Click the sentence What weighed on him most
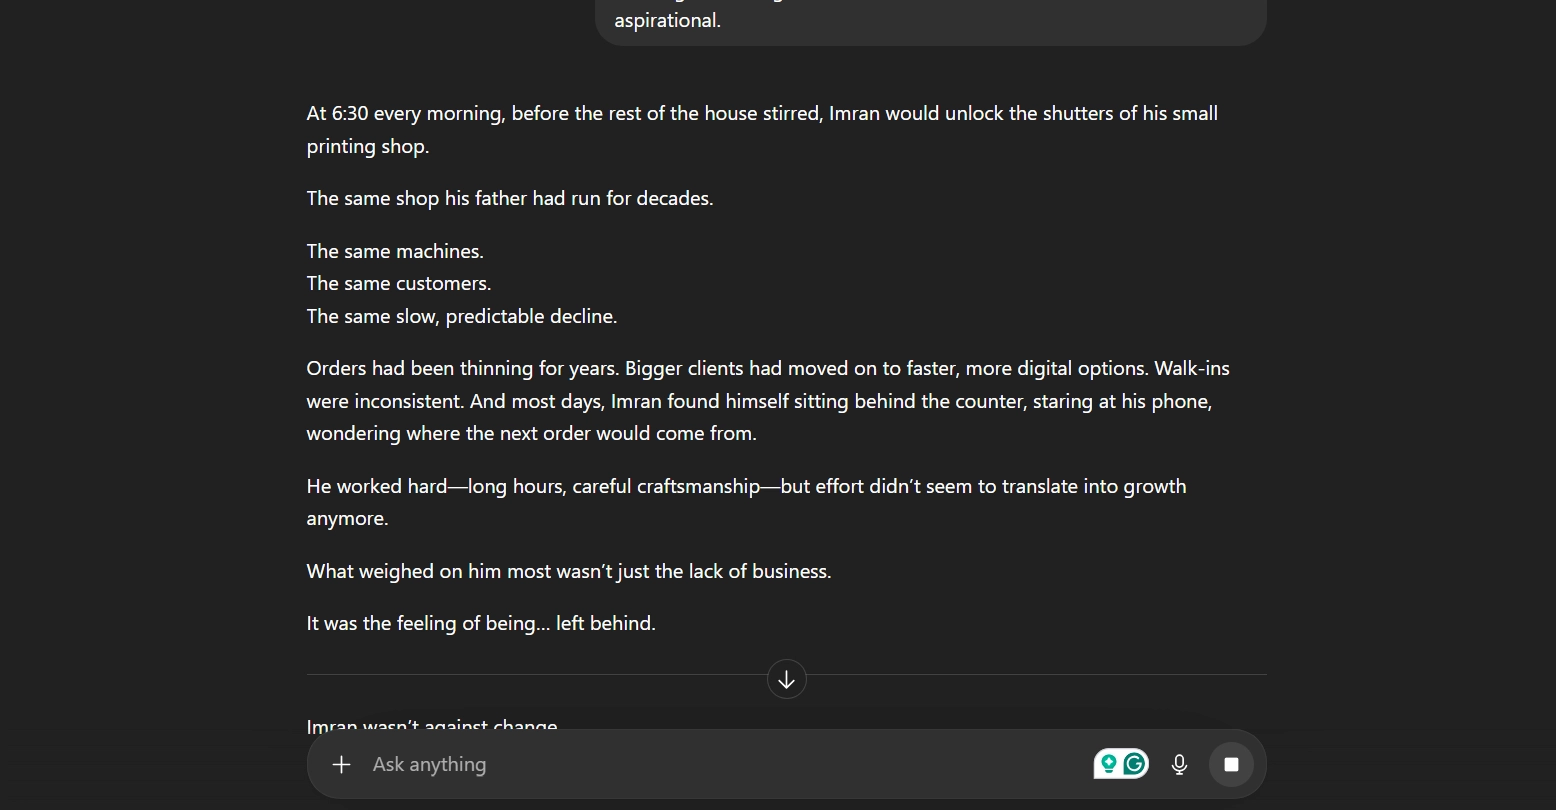1556x810 pixels. [x=569, y=572]
